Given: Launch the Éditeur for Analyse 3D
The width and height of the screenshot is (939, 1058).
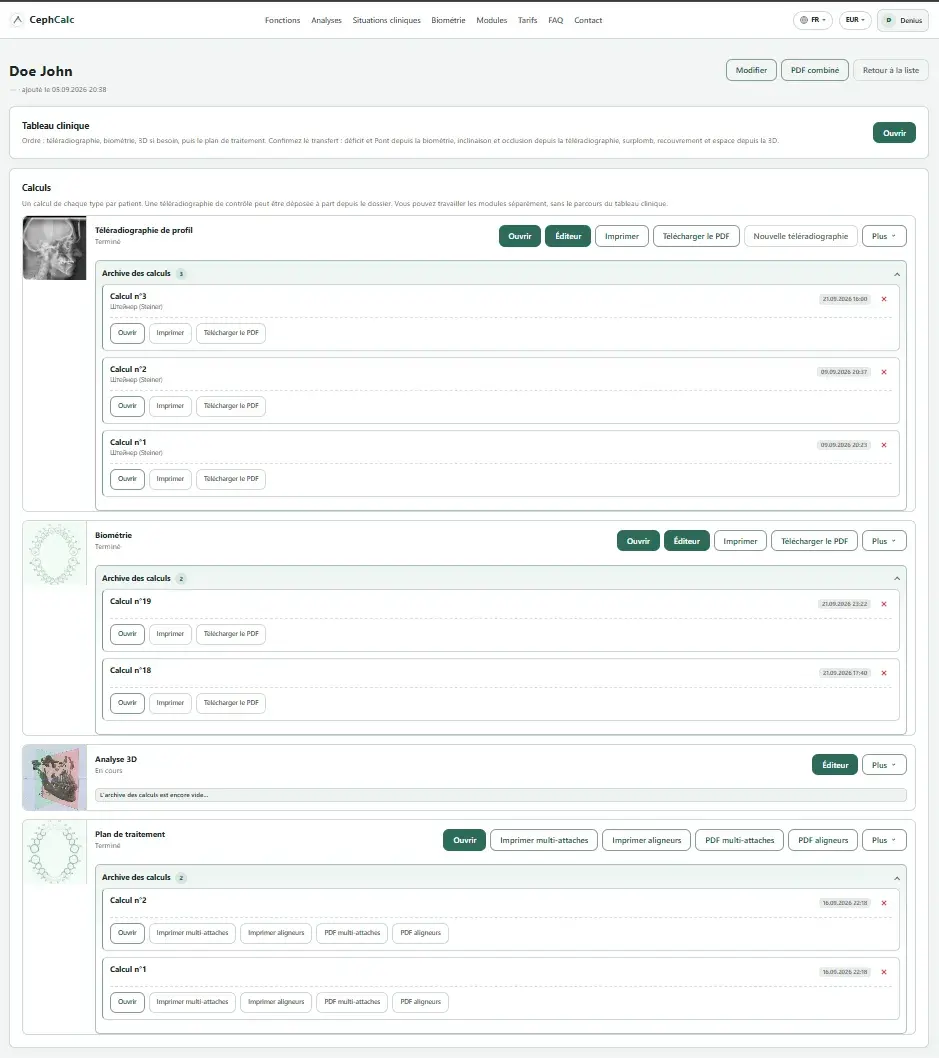Looking at the screenshot, I should click(835, 765).
